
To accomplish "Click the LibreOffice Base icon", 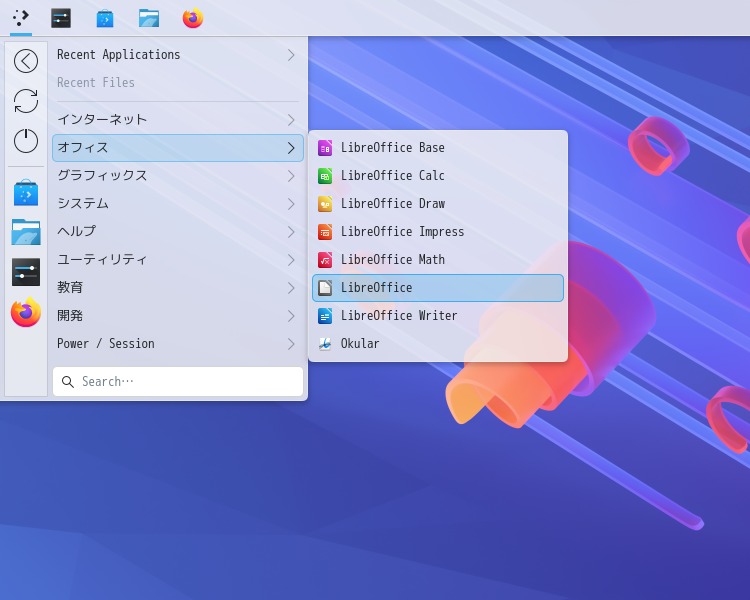I will click(325, 148).
